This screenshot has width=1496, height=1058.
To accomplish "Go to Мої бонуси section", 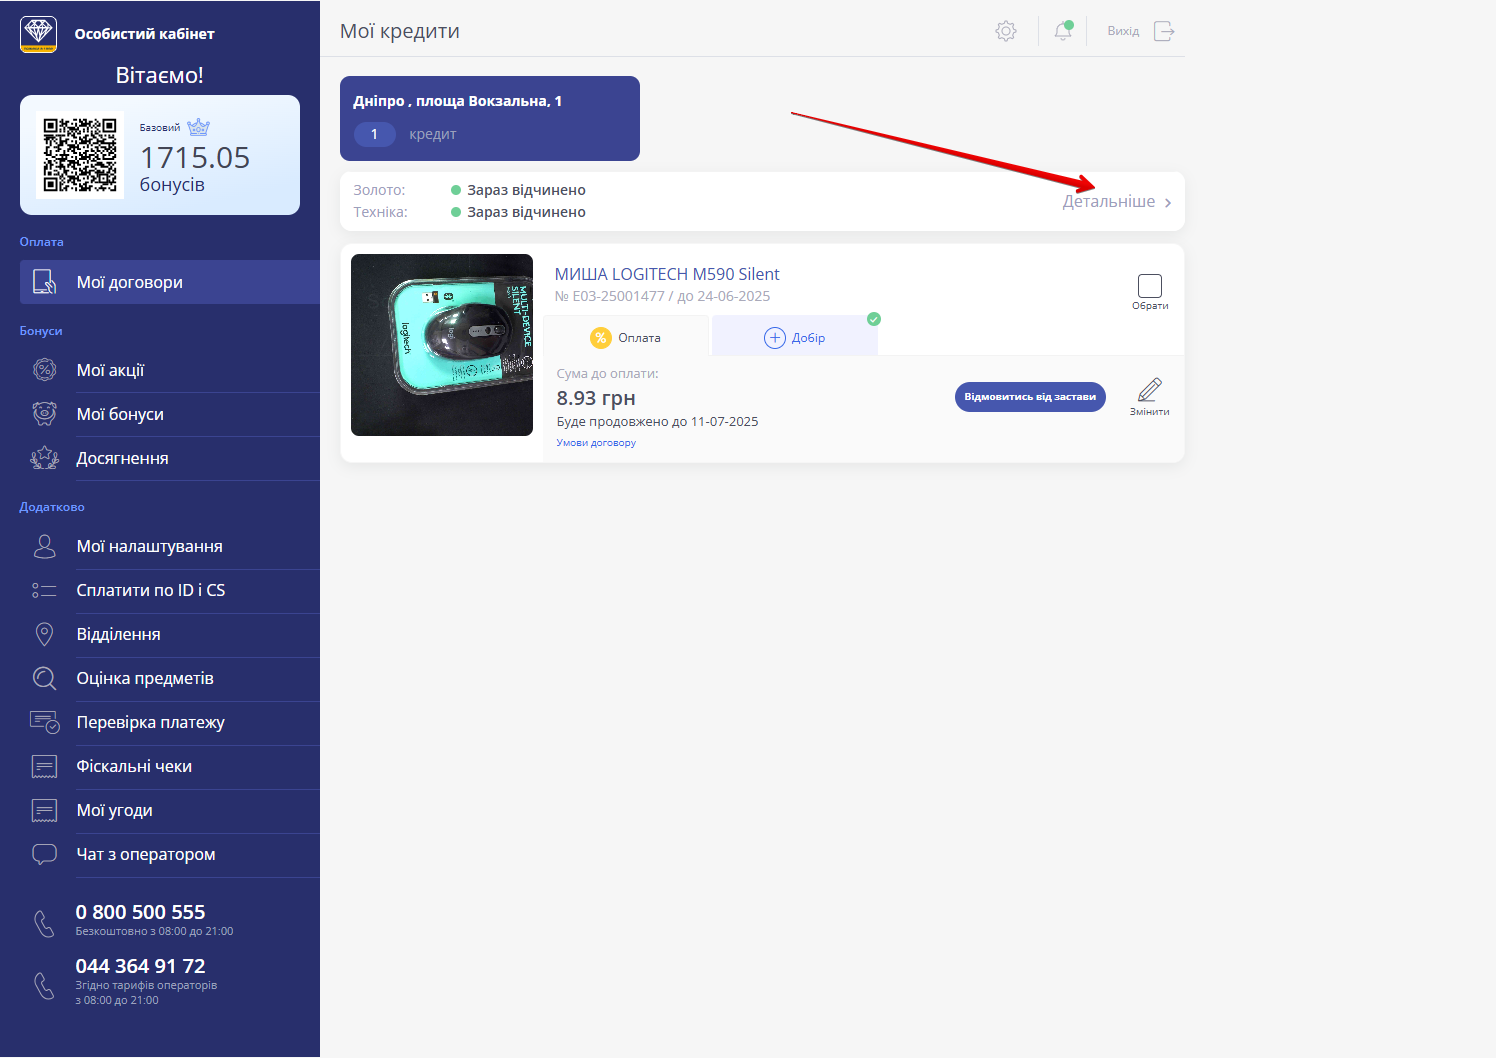I will pos(120,414).
